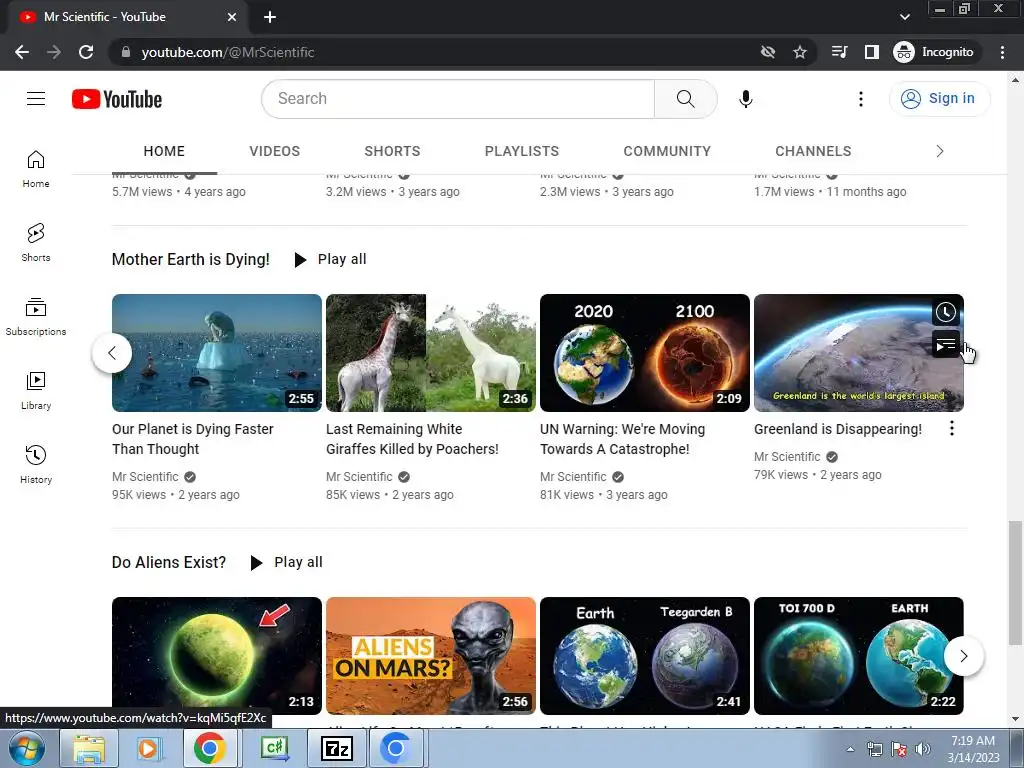Switch to the VIDEOS channel tab

(x=274, y=152)
